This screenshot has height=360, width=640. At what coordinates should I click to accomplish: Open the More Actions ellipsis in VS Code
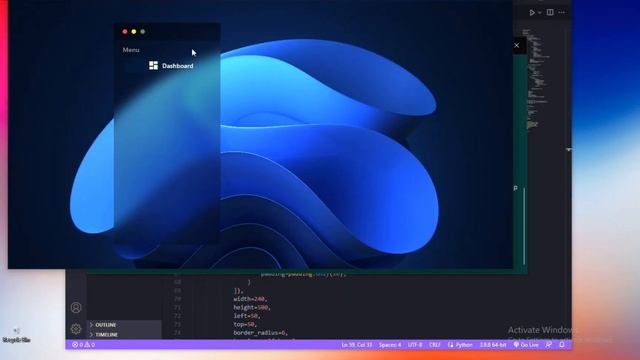click(562, 13)
